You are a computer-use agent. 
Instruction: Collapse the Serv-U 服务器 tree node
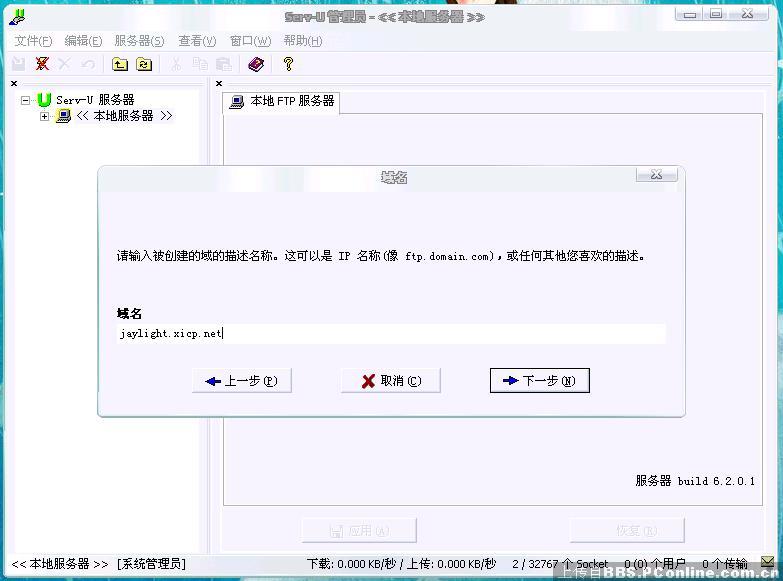pos(26,100)
